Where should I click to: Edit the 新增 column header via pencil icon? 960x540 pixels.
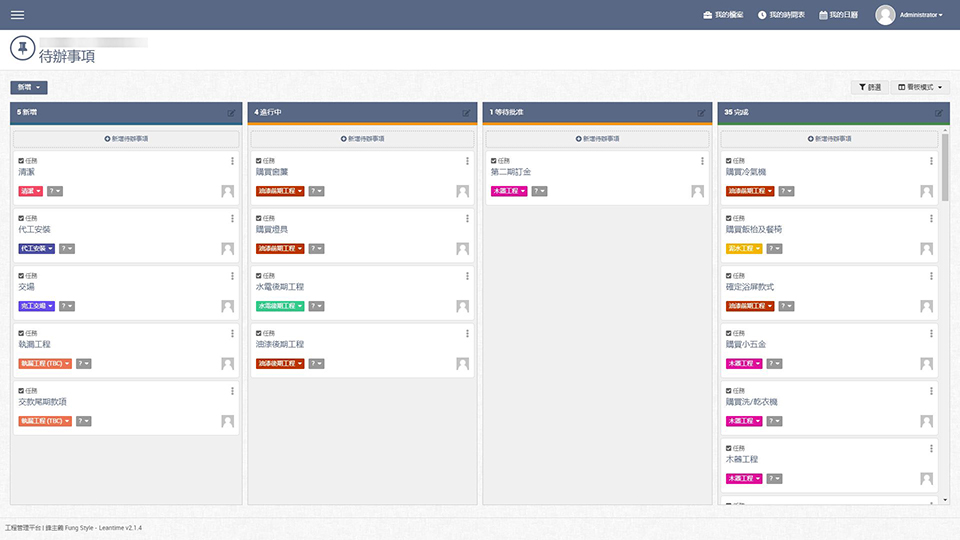click(232, 113)
